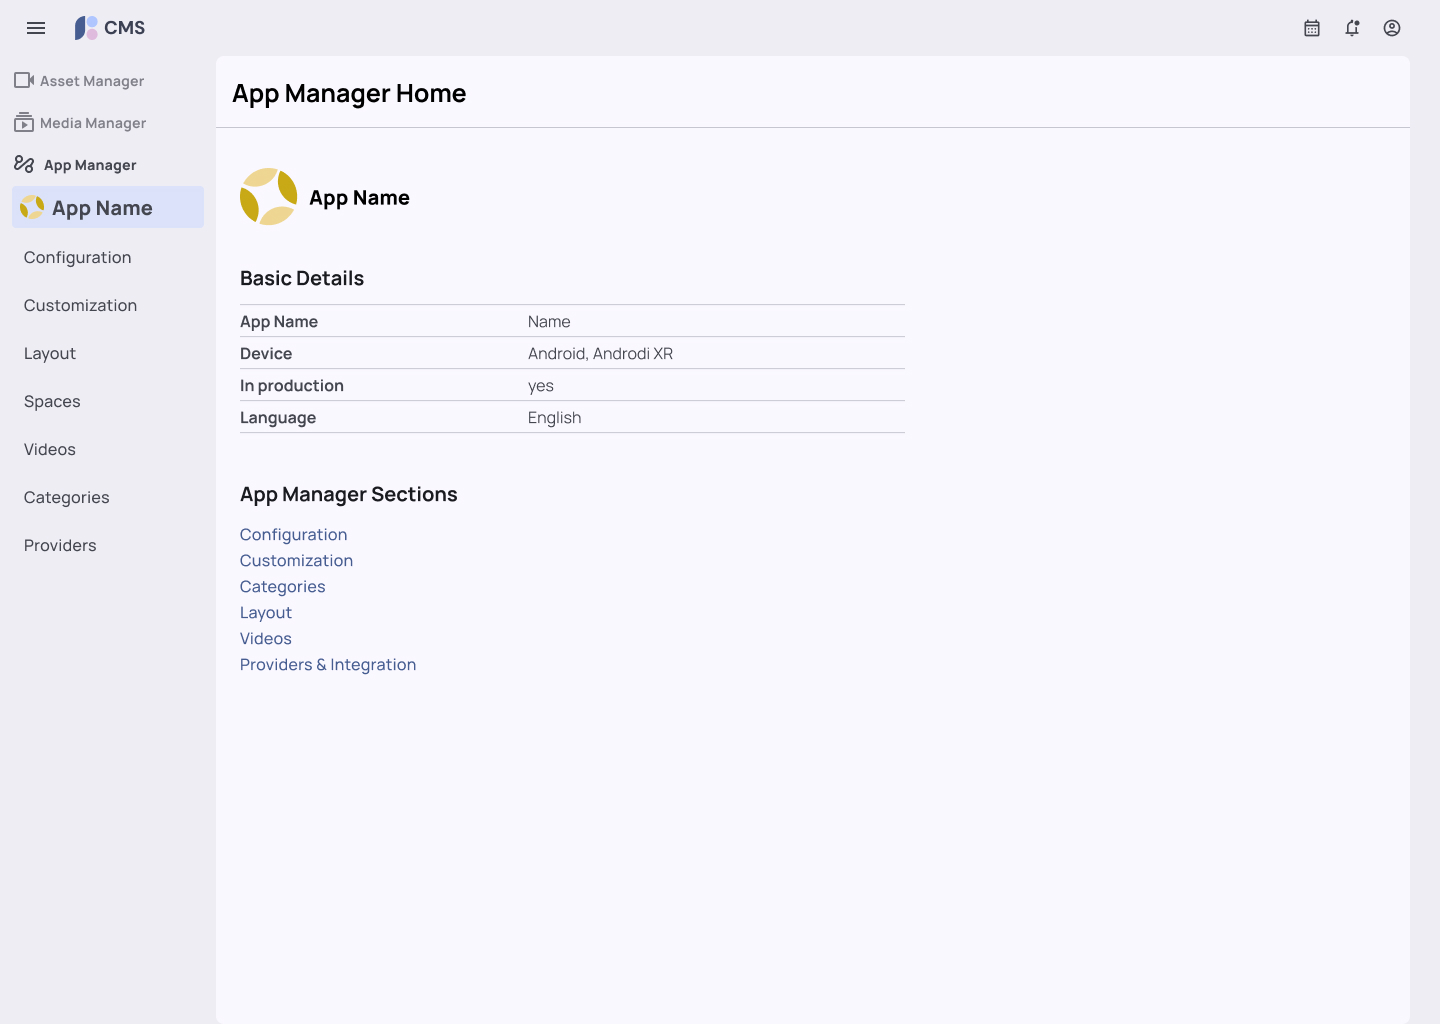1440x1024 pixels.
Task: Follow the Categories section link
Action: 283,587
